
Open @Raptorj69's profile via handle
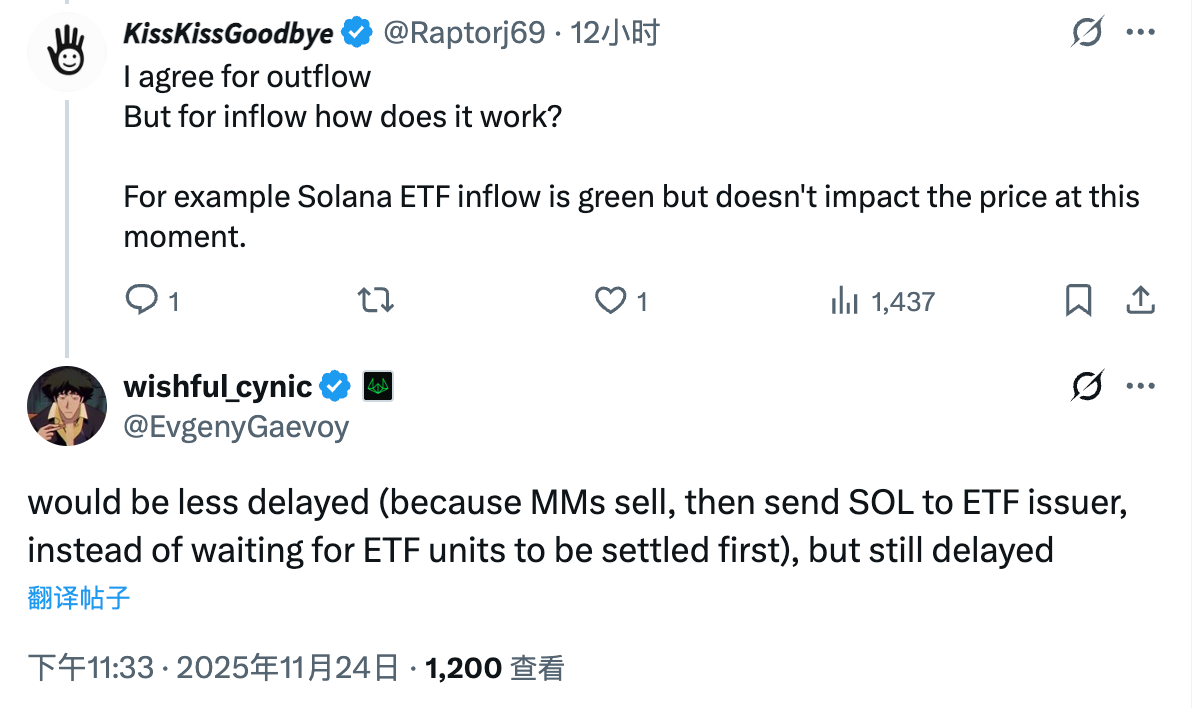pyautogui.click(x=466, y=31)
